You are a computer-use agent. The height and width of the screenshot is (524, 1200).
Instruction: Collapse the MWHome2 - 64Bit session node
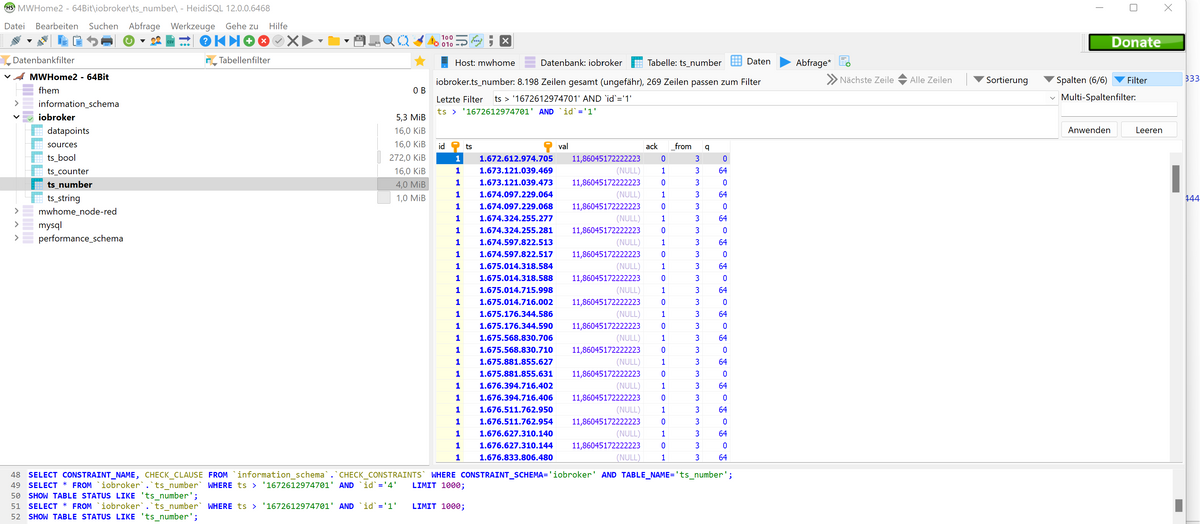(x=8, y=77)
